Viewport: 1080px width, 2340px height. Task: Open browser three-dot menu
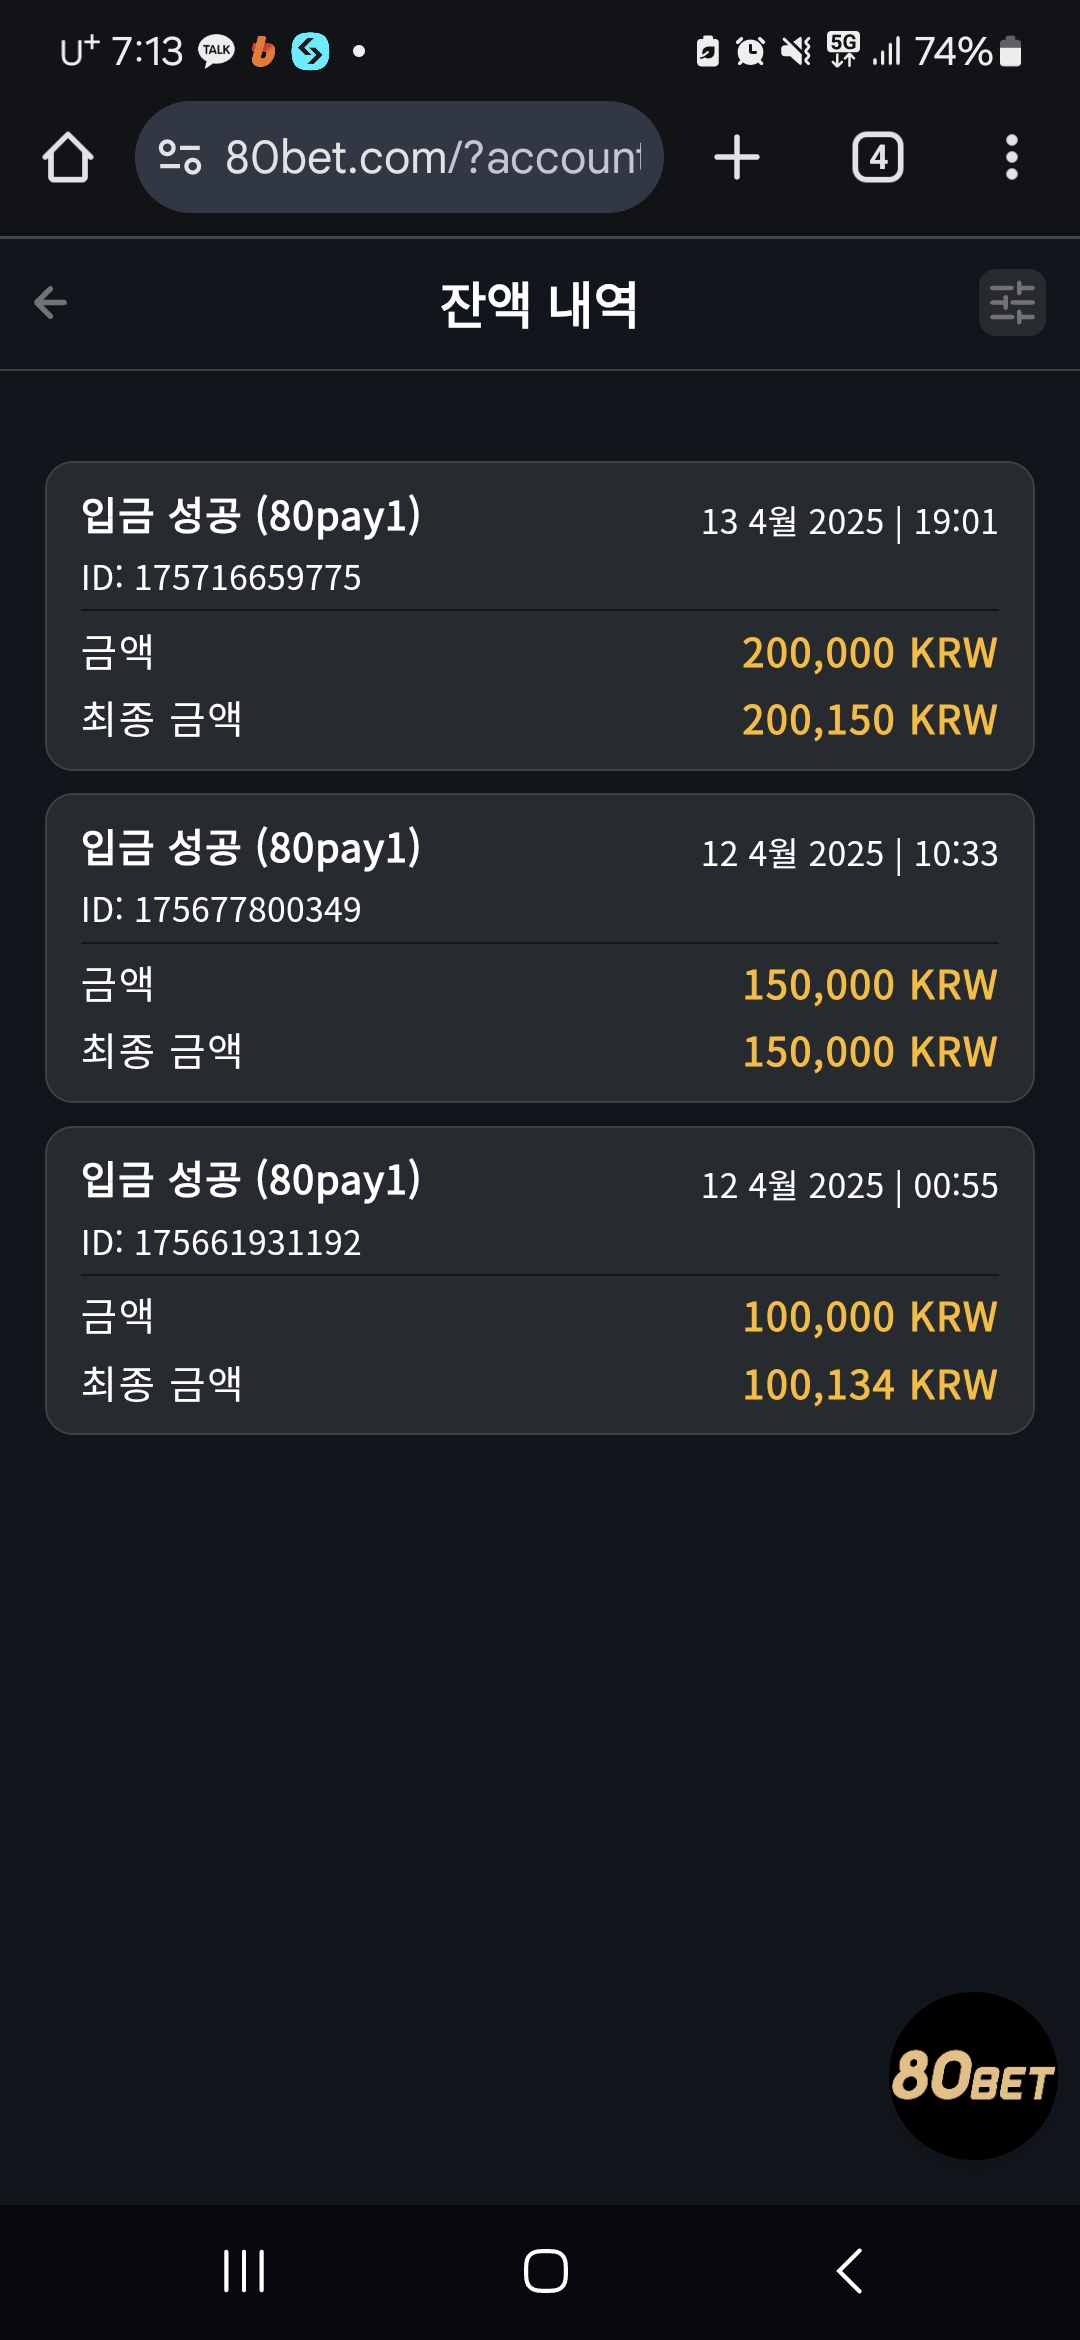click(x=1012, y=157)
